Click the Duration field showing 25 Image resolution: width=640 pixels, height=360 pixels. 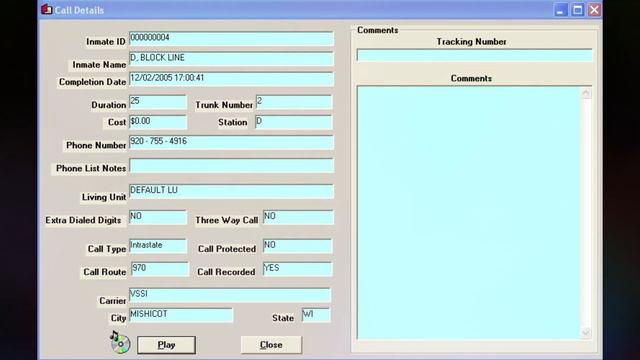click(x=158, y=102)
